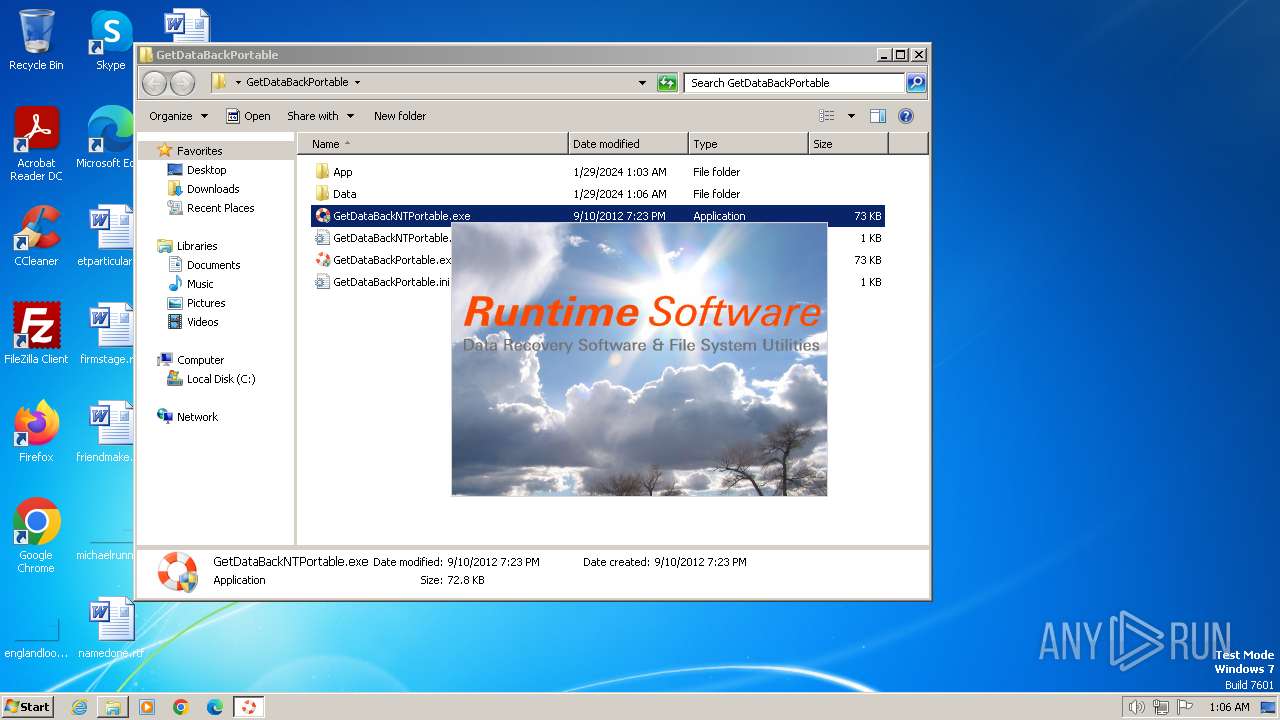Click the Open toolbar button

(x=248, y=116)
